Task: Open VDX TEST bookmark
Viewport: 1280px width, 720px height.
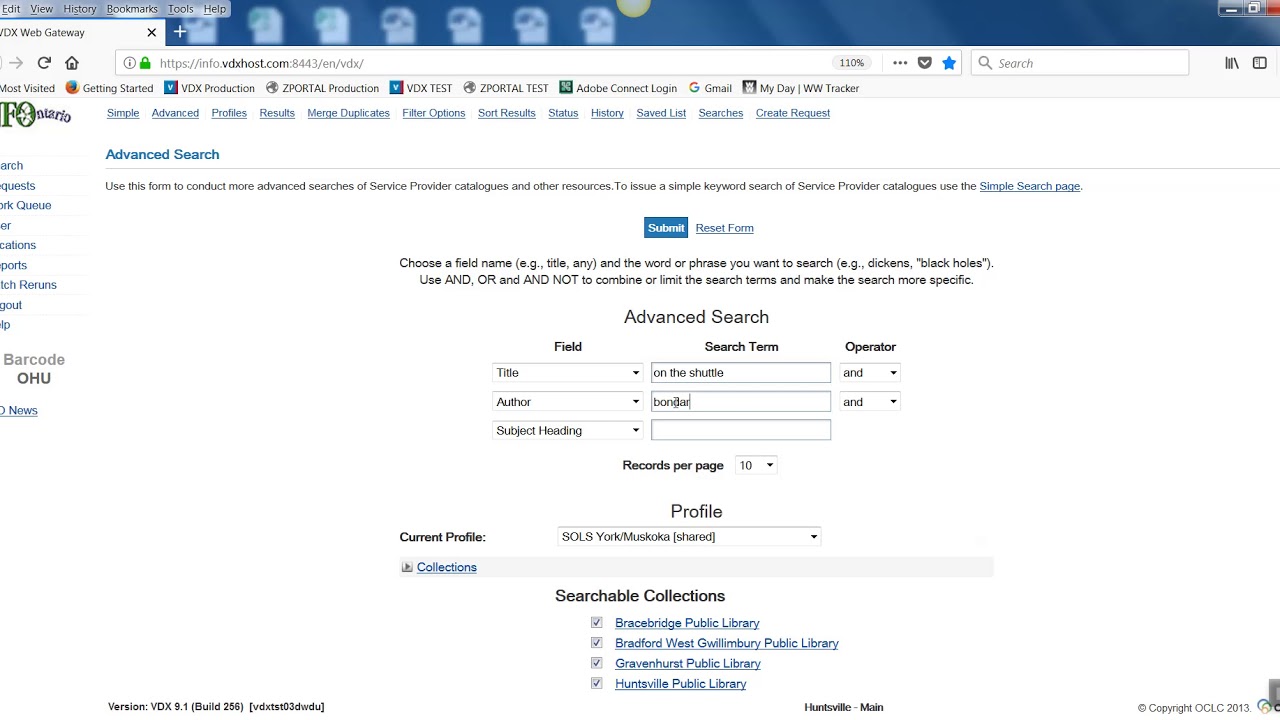Action: tap(421, 88)
